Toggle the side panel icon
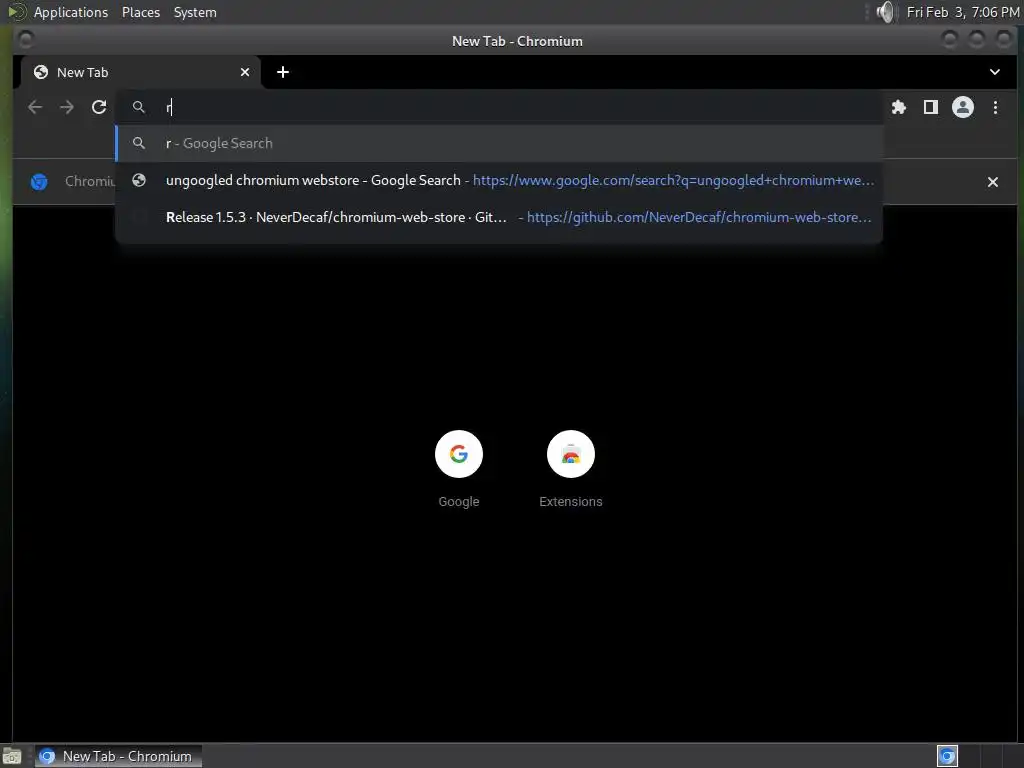This screenshot has width=1024, height=768. tap(931, 107)
